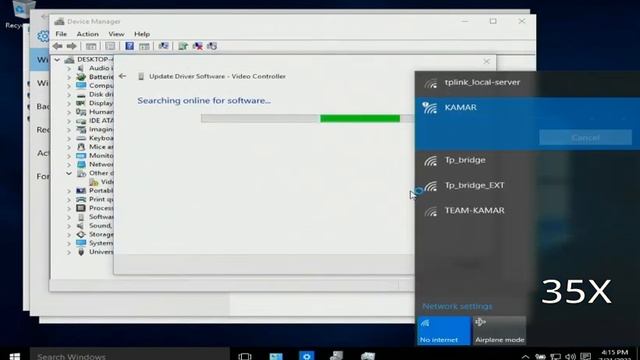This screenshot has width=640, height=360.
Task: Select the Universal Serial Bus item
Action: point(101,252)
